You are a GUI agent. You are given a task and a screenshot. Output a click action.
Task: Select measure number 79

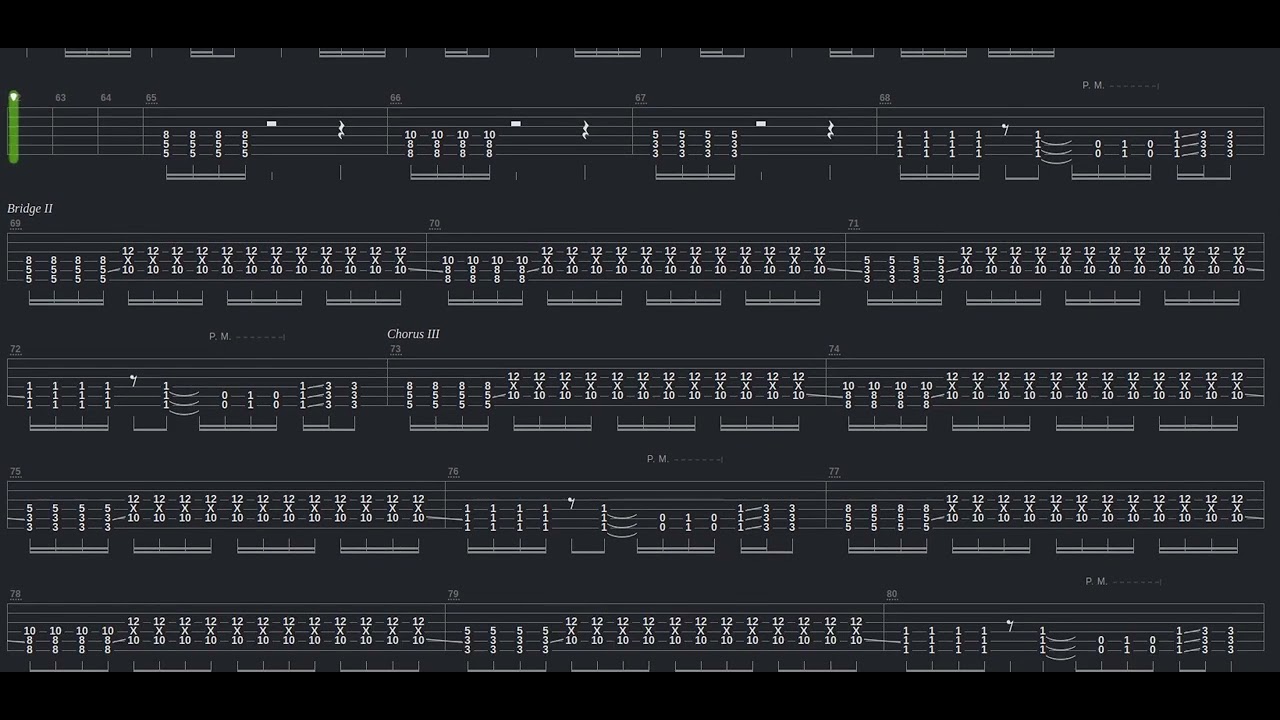453,594
